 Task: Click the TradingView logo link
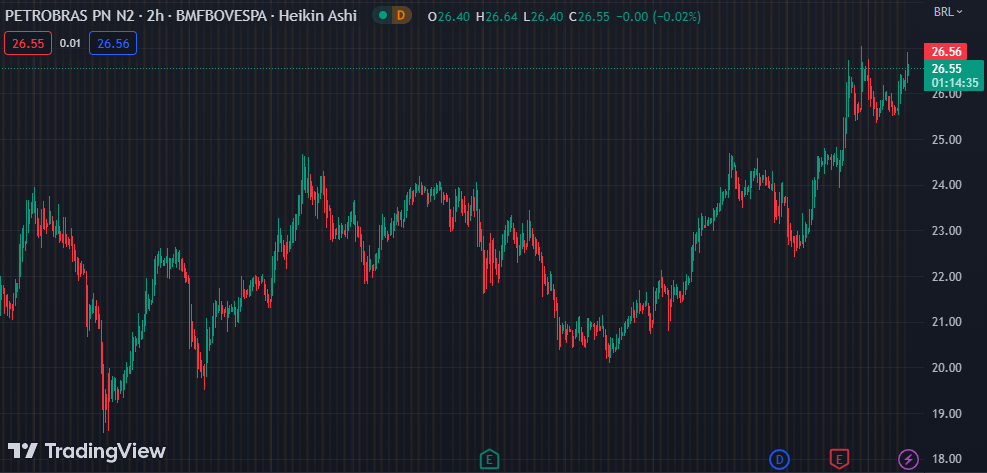pos(86,451)
